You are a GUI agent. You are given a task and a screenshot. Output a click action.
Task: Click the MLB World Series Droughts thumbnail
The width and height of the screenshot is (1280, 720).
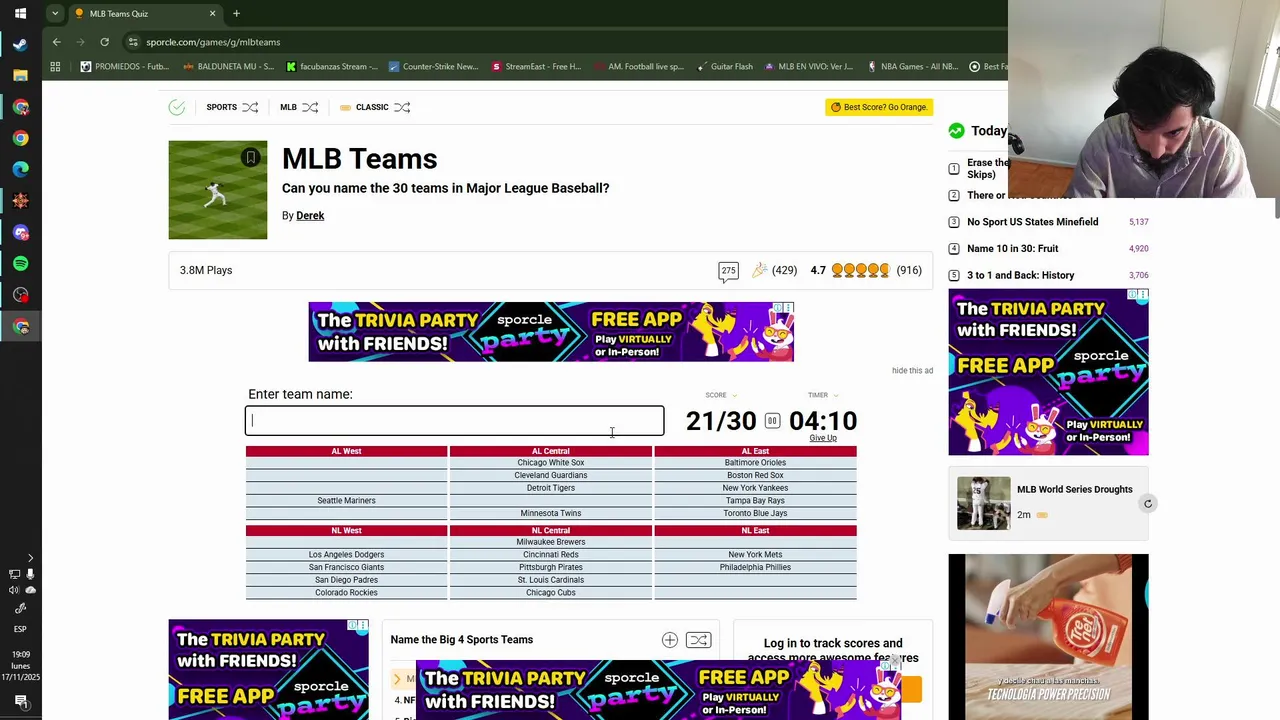[x=983, y=503]
